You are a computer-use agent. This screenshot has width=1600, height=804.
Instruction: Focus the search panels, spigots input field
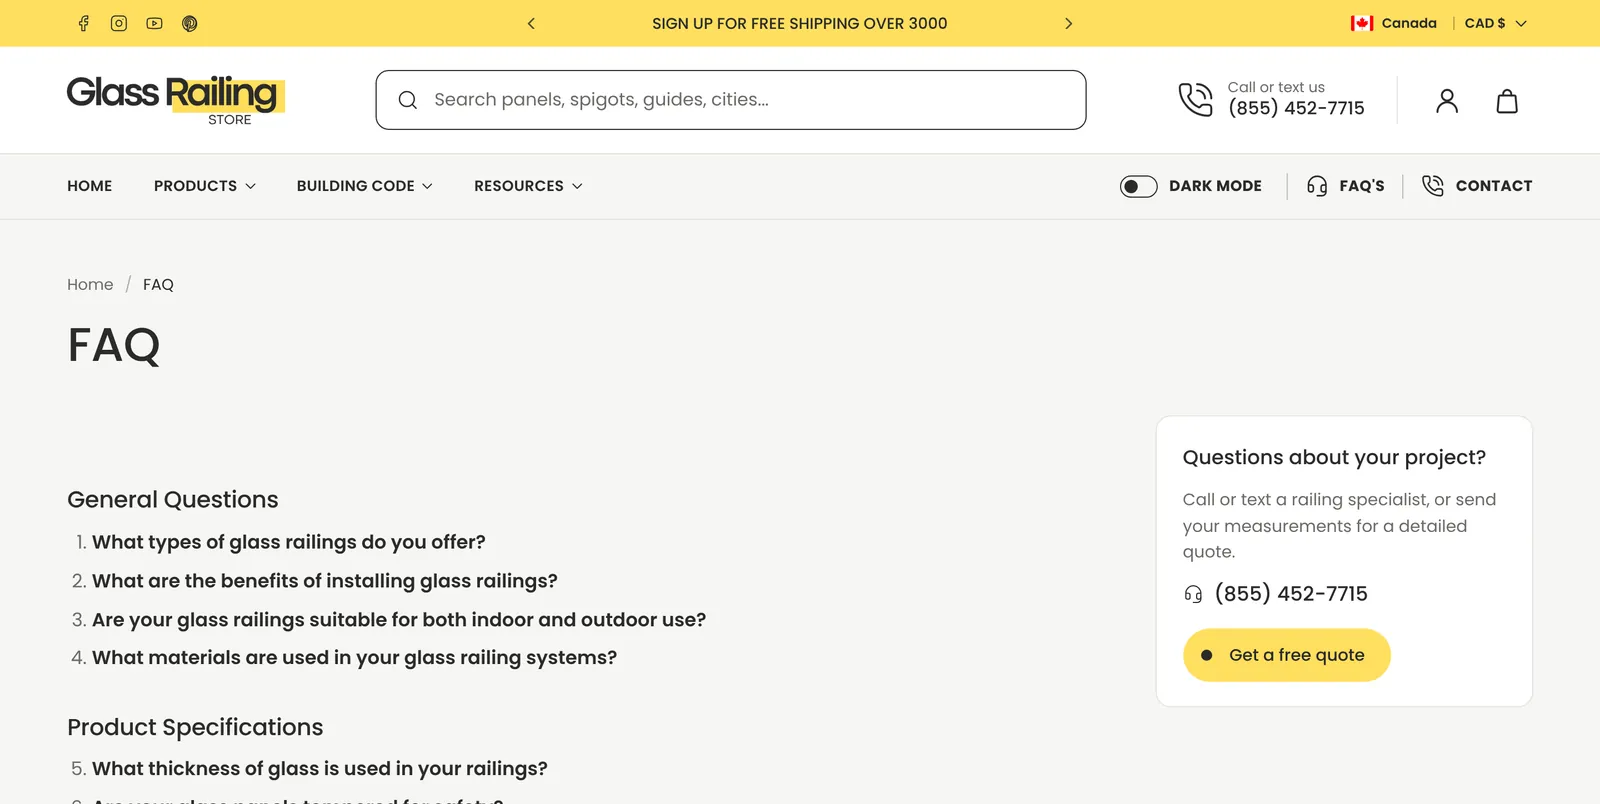(x=731, y=100)
